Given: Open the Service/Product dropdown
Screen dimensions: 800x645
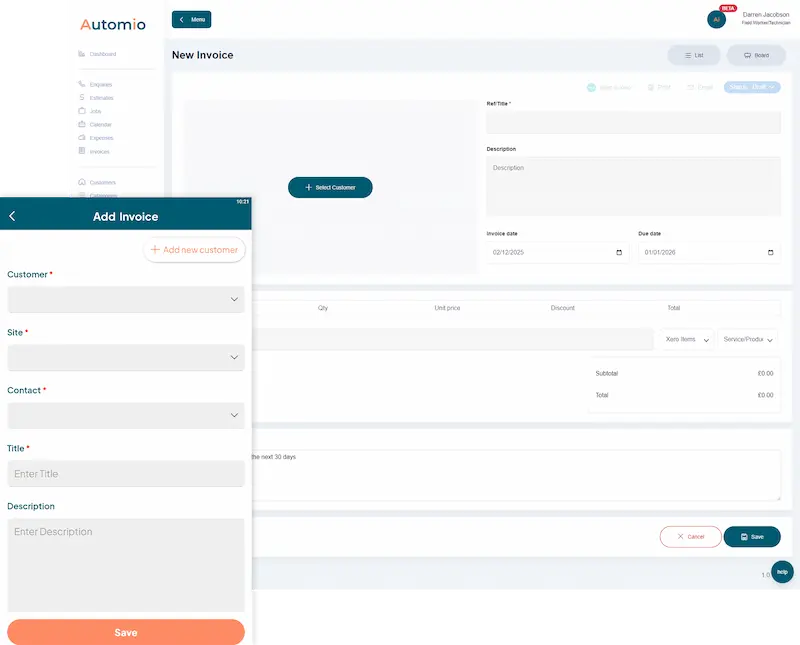Looking at the screenshot, I should coord(747,339).
